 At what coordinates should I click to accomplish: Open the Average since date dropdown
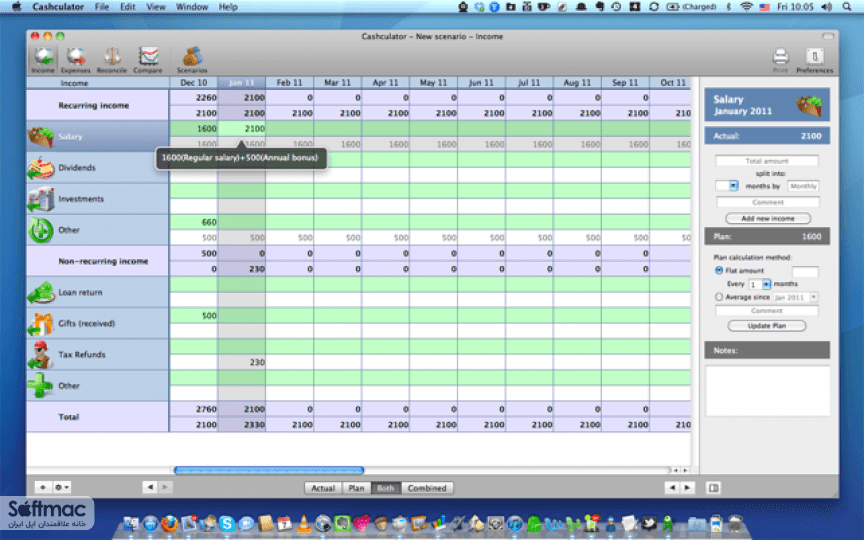pyautogui.click(x=796, y=297)
